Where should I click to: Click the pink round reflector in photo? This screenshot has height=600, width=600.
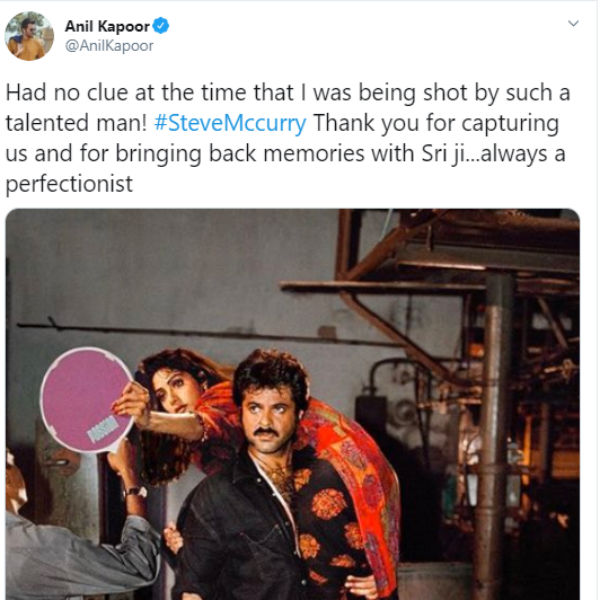(x=86, y=399)
